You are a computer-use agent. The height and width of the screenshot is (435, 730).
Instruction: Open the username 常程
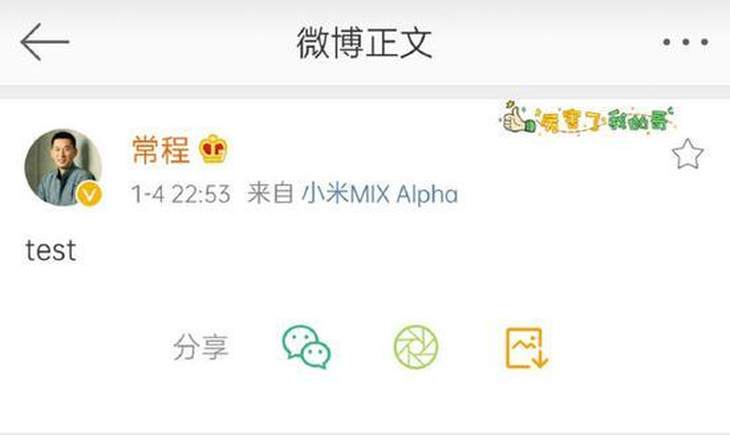pos(161,150)
